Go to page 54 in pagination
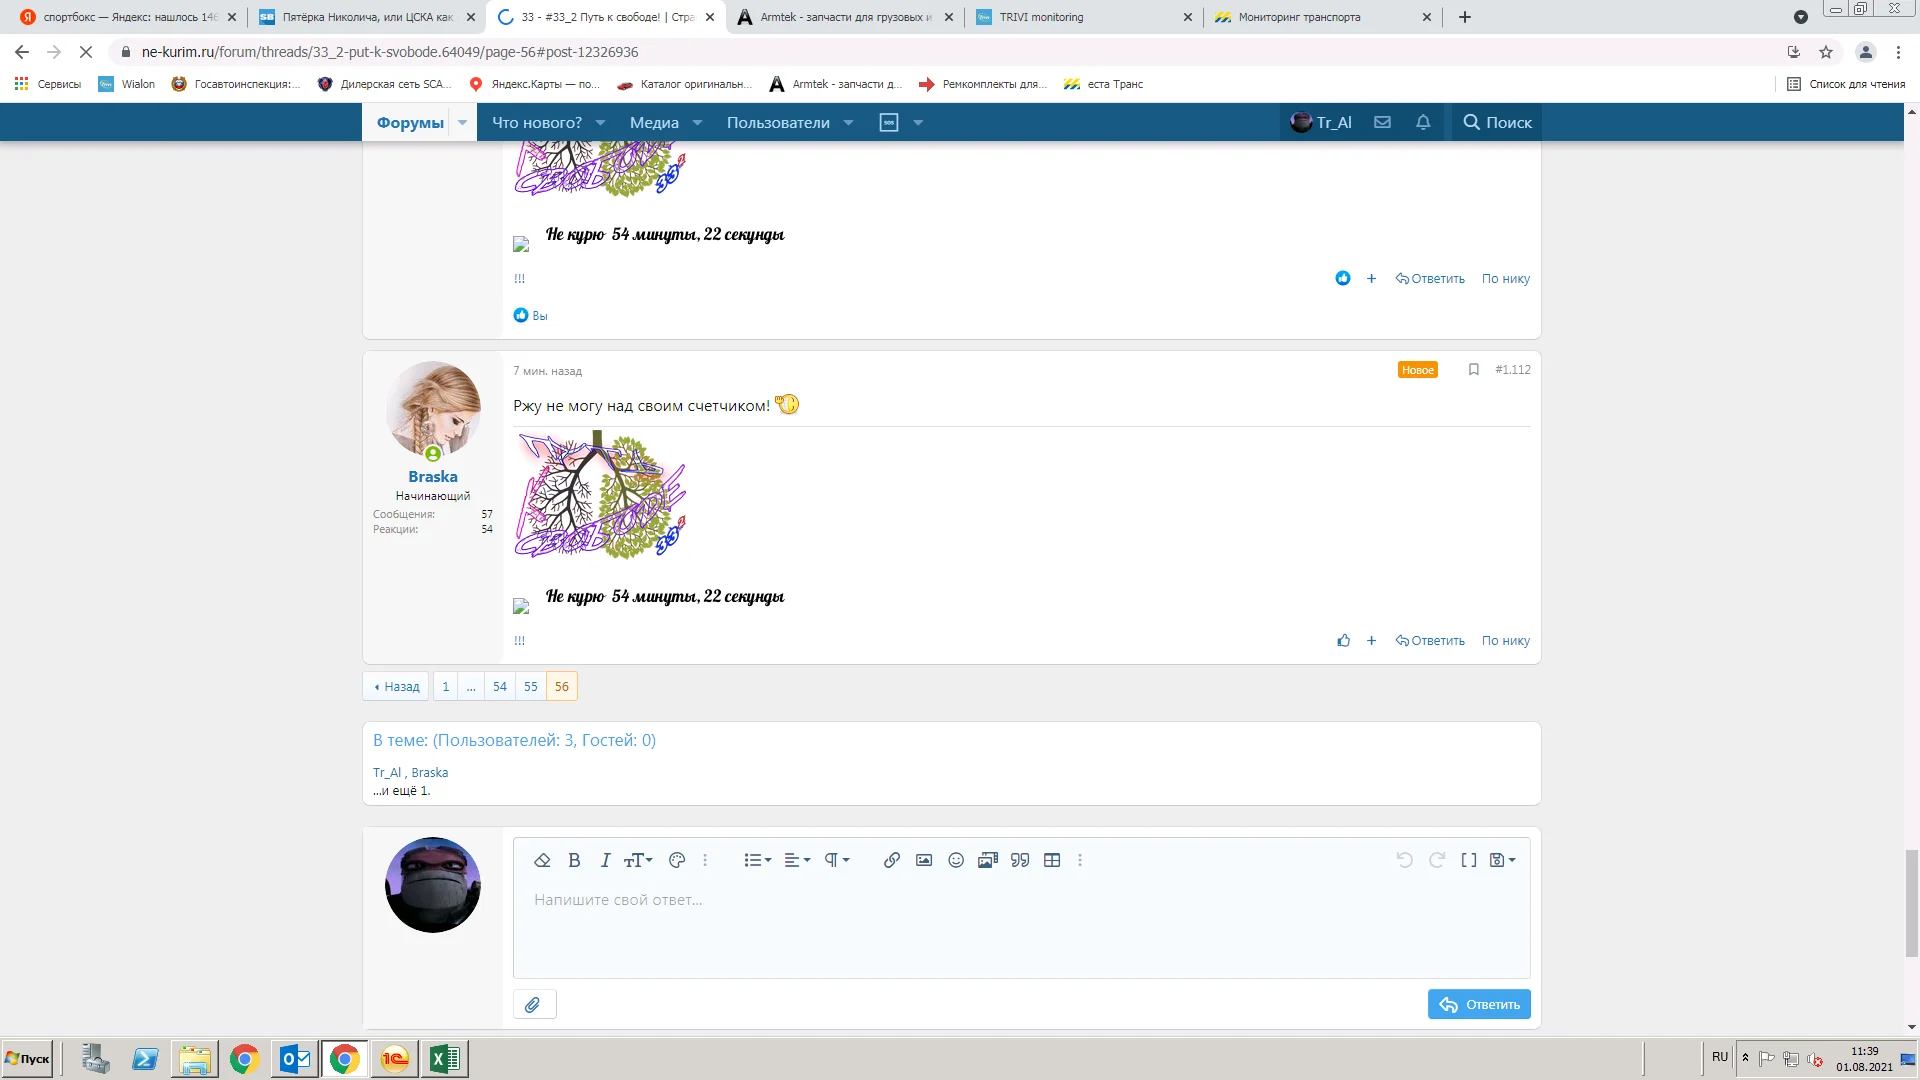The image size is (1920, 1080). 500,686
